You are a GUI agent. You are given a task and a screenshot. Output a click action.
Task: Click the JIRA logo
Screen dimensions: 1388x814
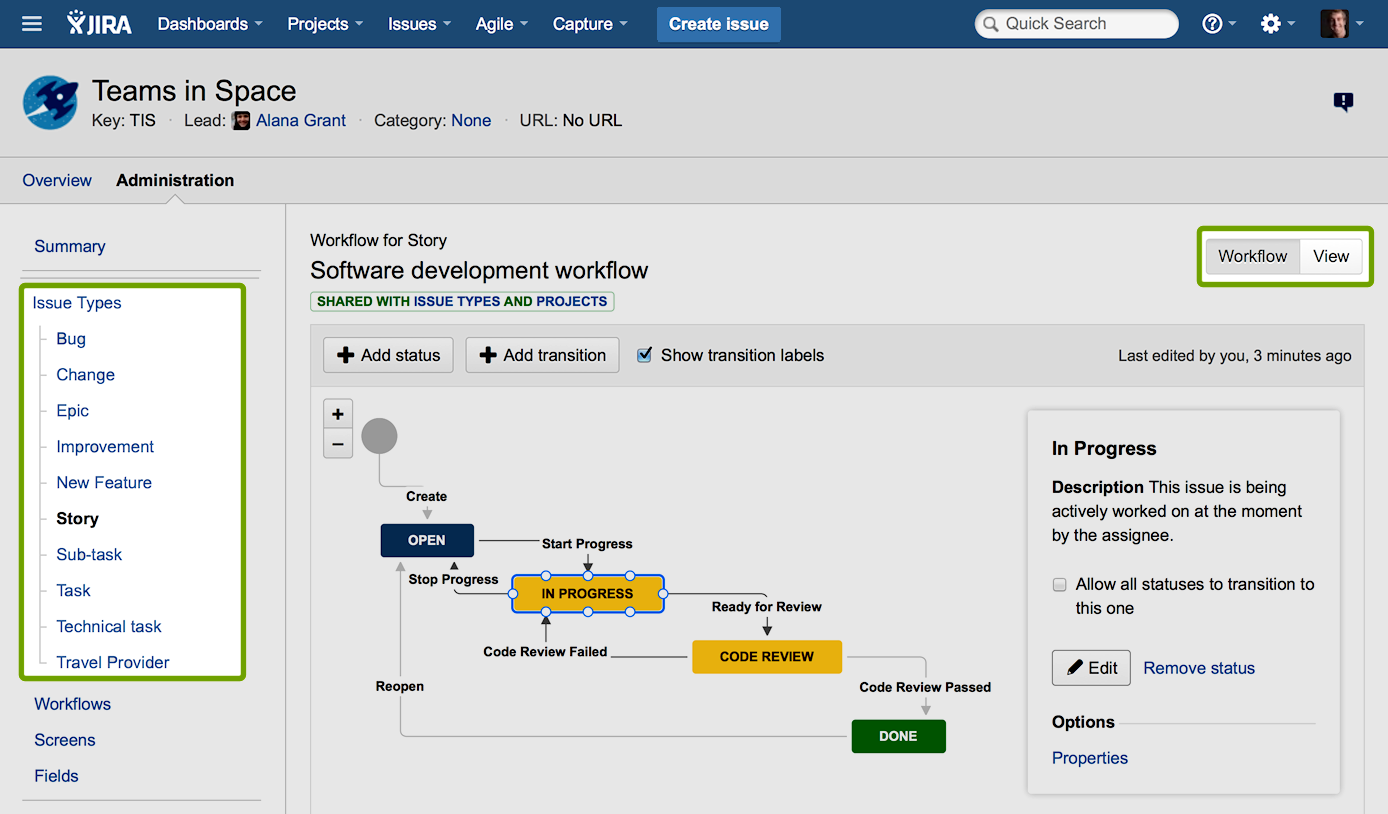click(x=99, y=23)
